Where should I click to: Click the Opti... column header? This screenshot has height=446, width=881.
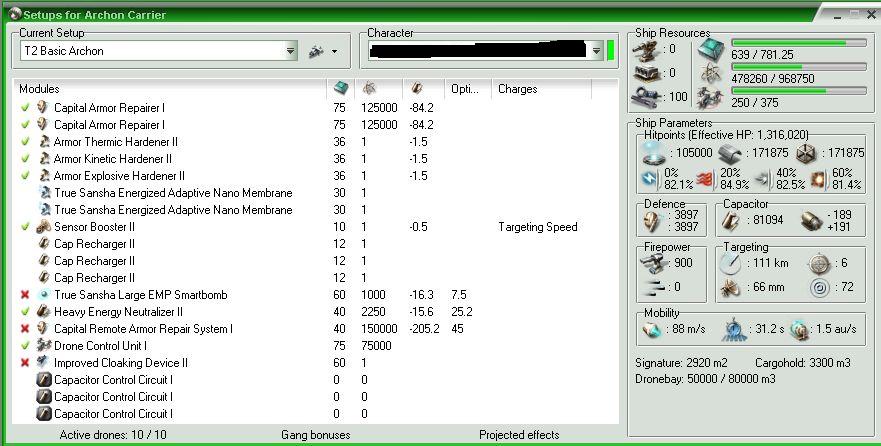point(464,89)
